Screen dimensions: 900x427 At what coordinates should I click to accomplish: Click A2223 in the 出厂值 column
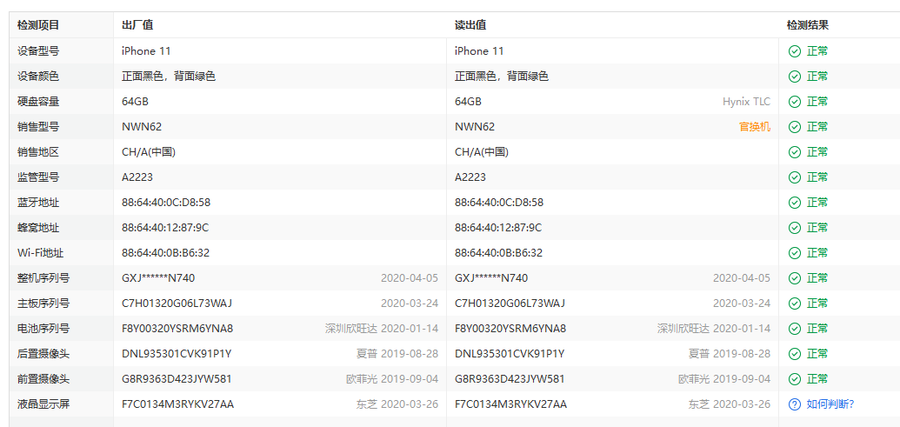(137, 177)
